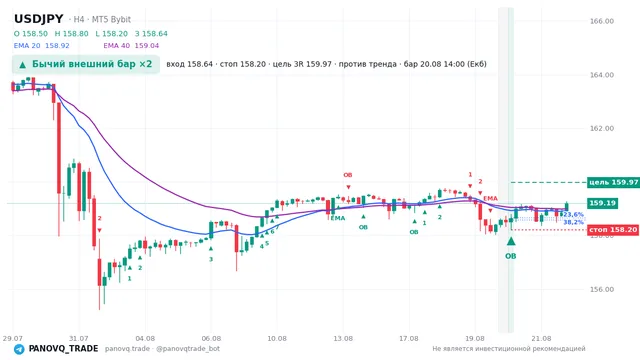Click the 156.00 price axis label

(x=602, y=289)
